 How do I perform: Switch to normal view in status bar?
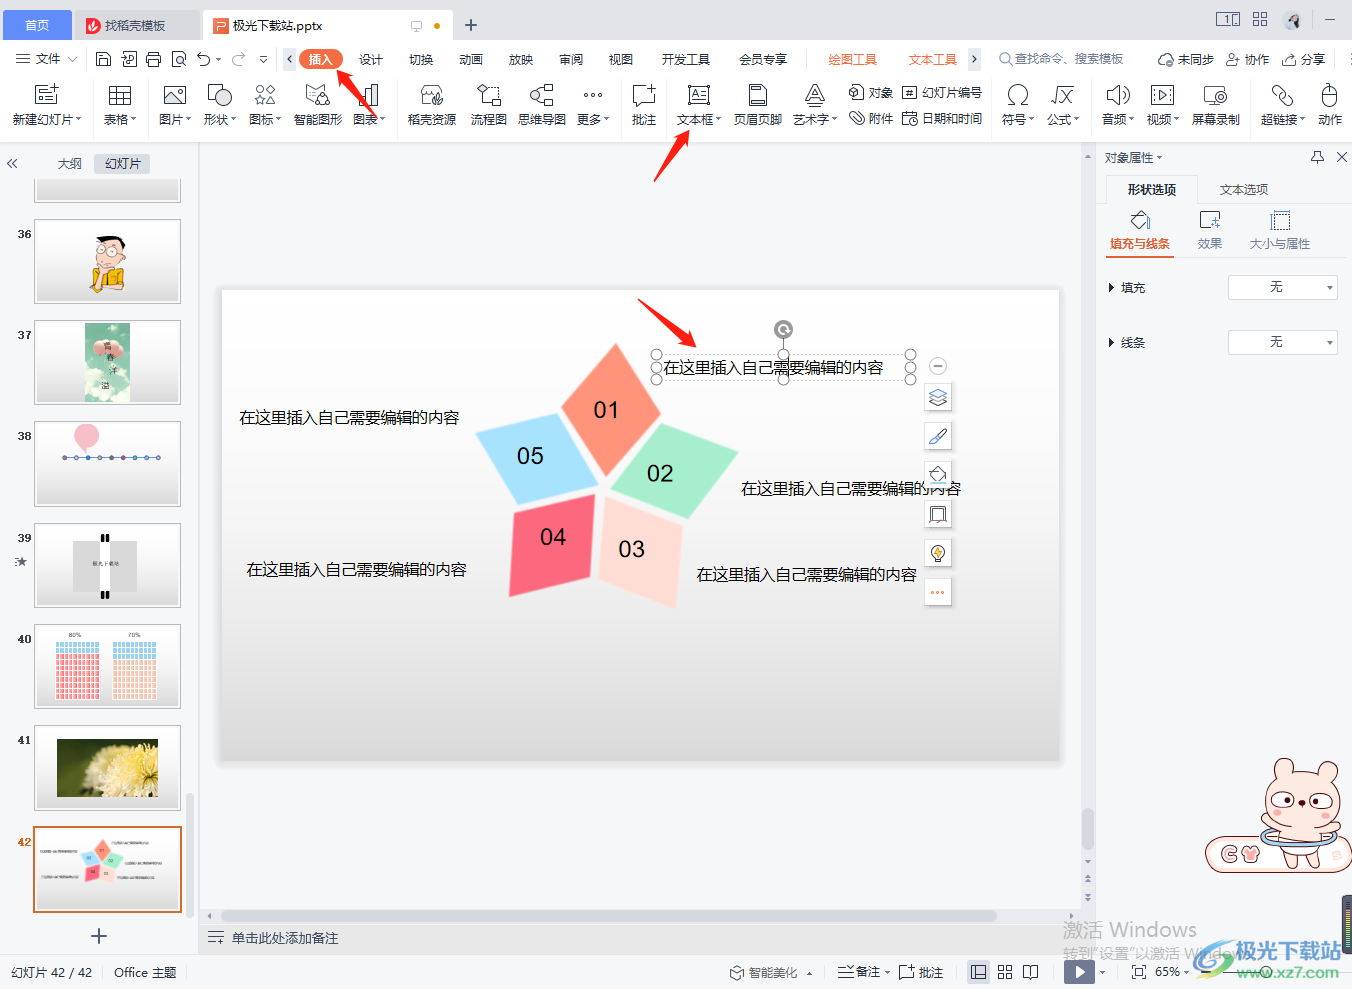point(979,972)
